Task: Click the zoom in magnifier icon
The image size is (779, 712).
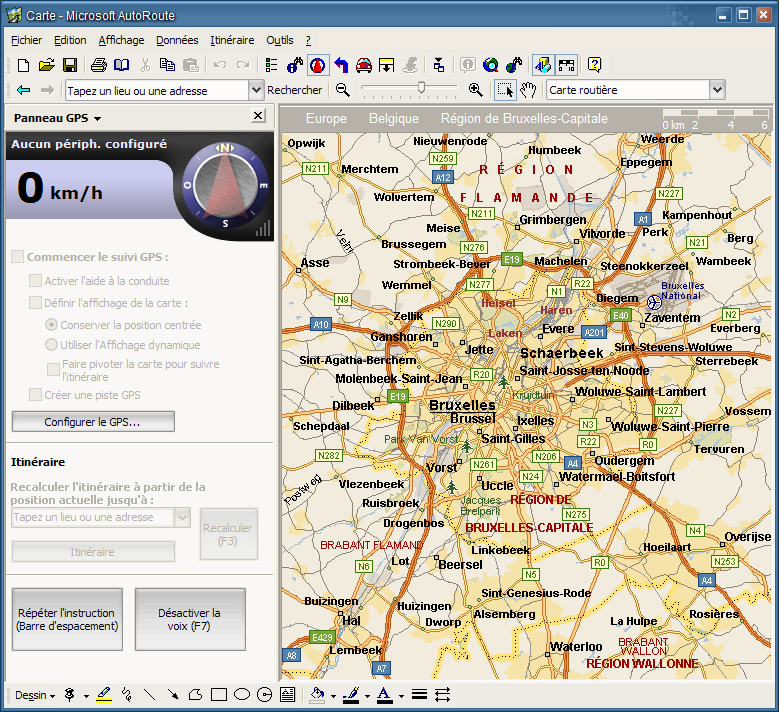Action: click(x=476, y=90)
